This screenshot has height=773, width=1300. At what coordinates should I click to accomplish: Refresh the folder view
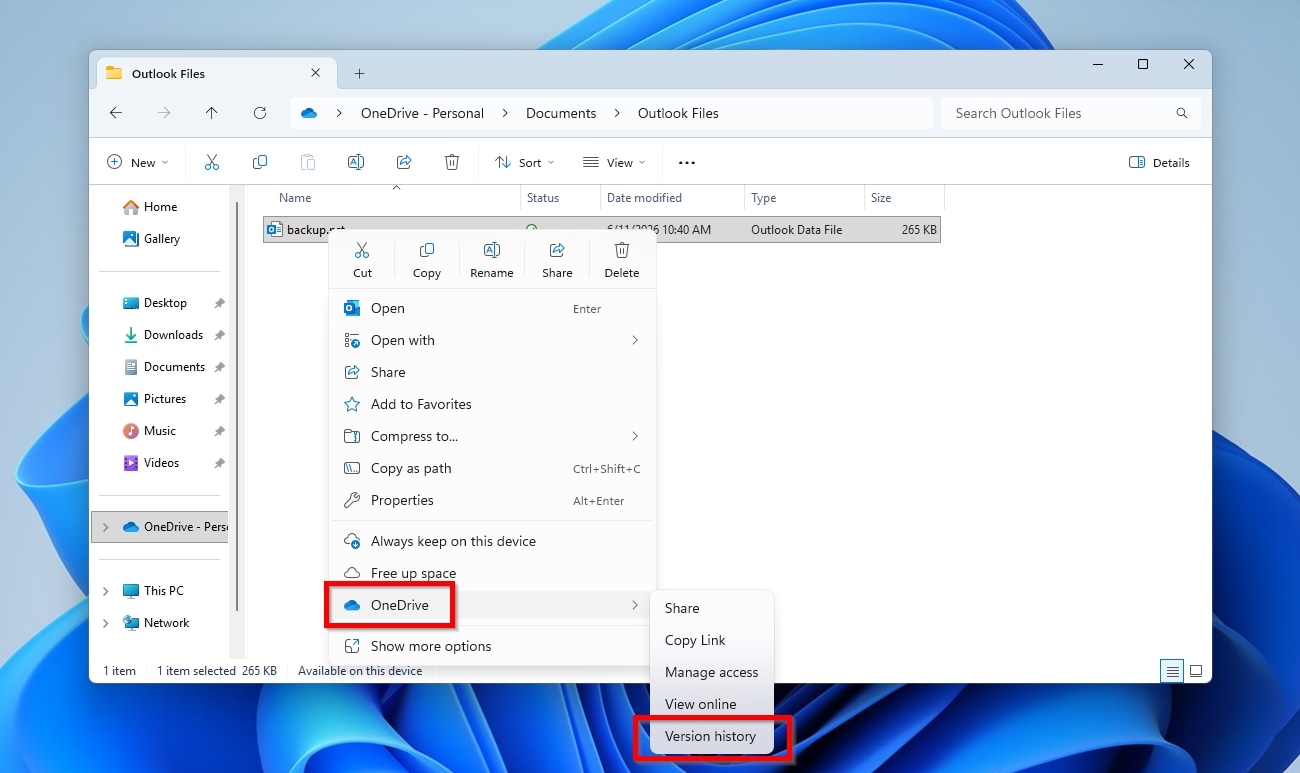[x=260, y=113]
